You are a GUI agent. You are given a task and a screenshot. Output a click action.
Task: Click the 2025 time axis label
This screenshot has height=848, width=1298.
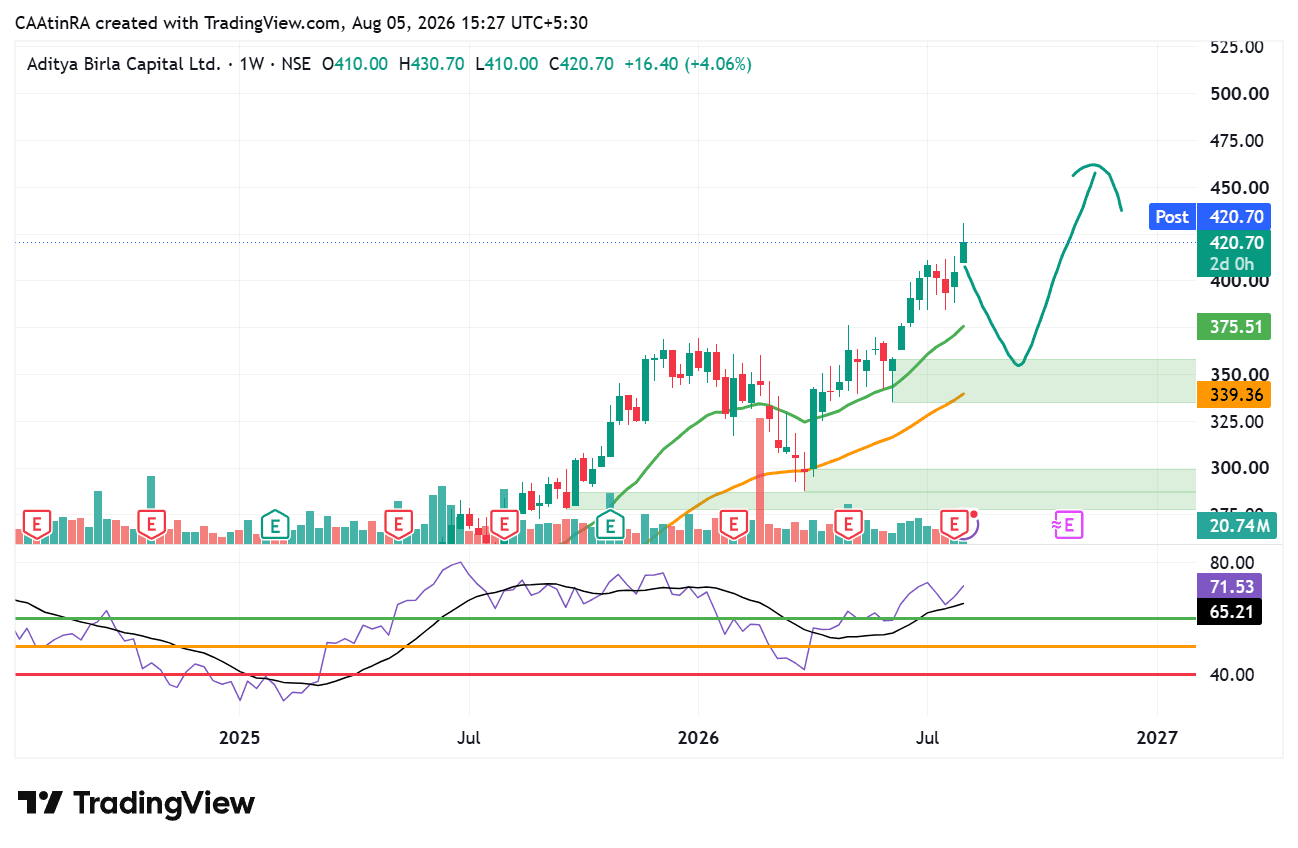pyautogui.click(x=240, y=738)
